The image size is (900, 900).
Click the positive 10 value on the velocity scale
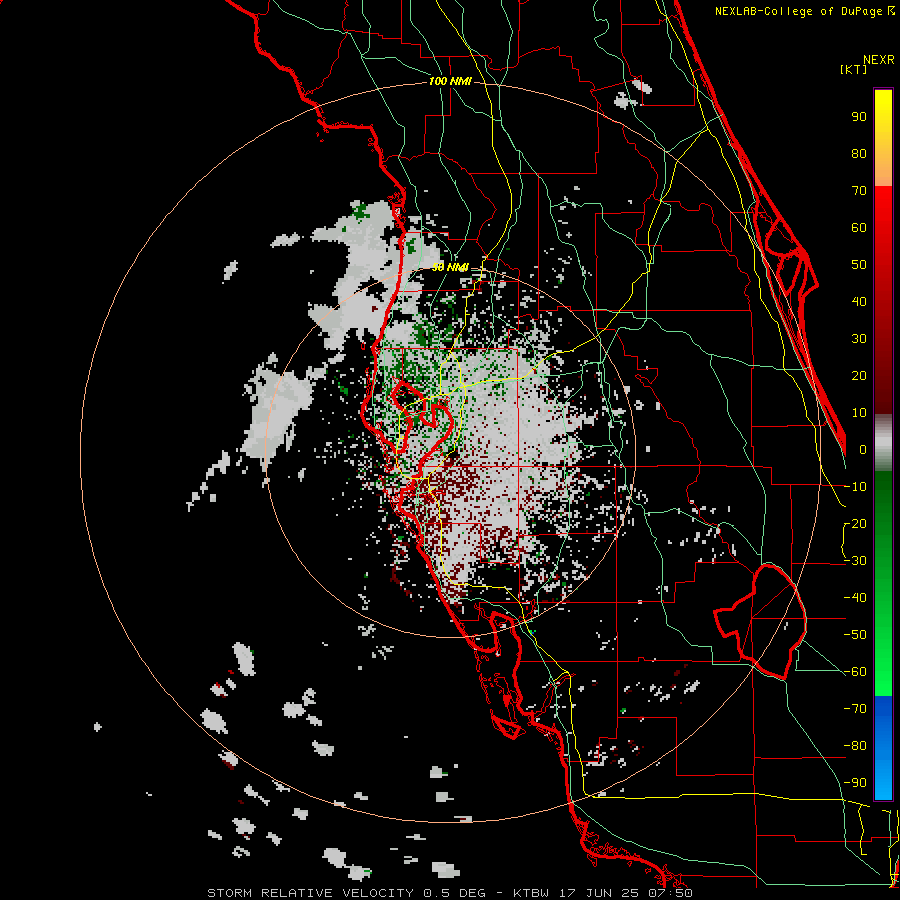point(859,413)
